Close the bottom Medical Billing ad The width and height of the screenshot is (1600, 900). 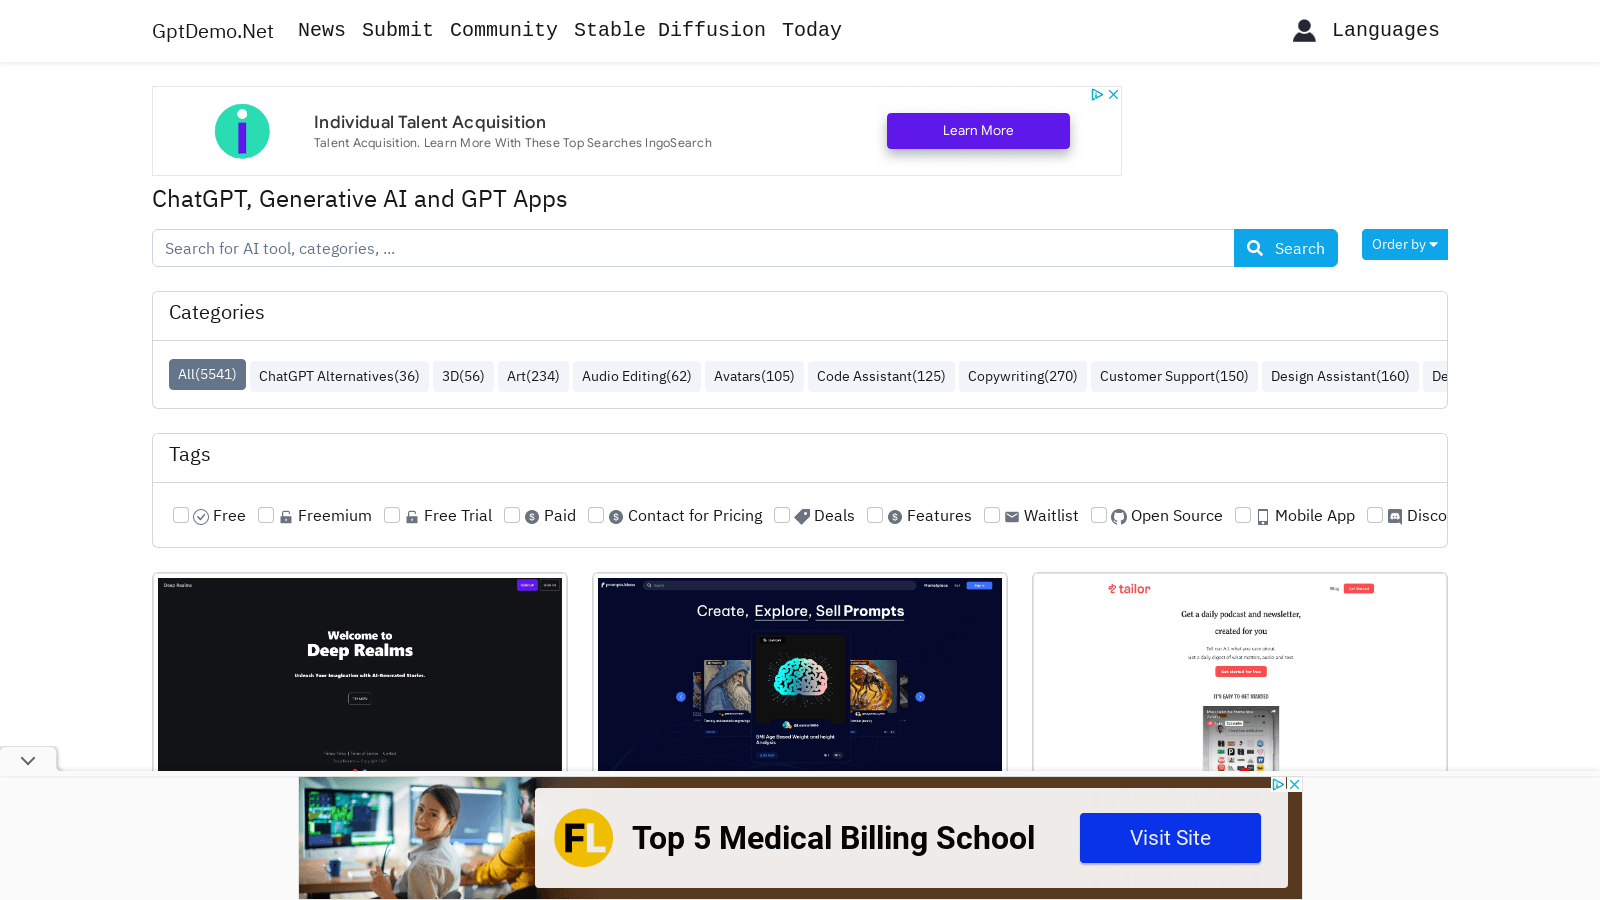(x=1294, y=784)
